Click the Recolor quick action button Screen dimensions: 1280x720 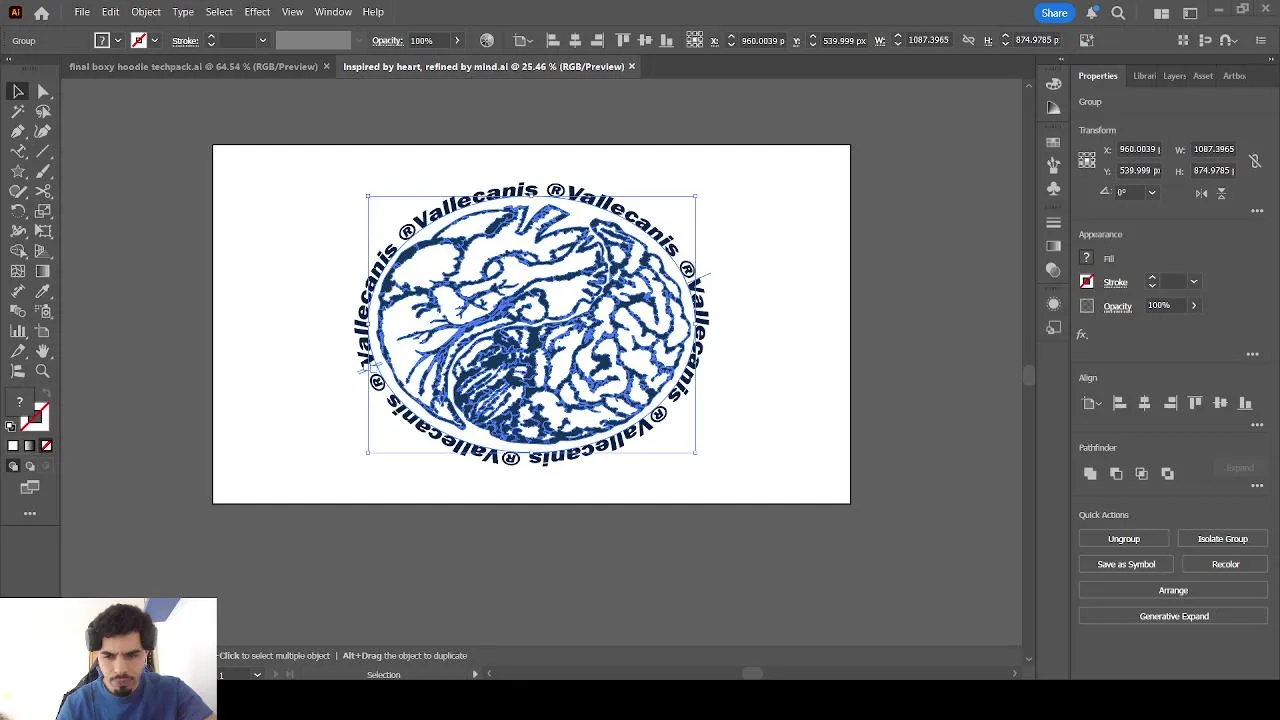[1225, 565]
